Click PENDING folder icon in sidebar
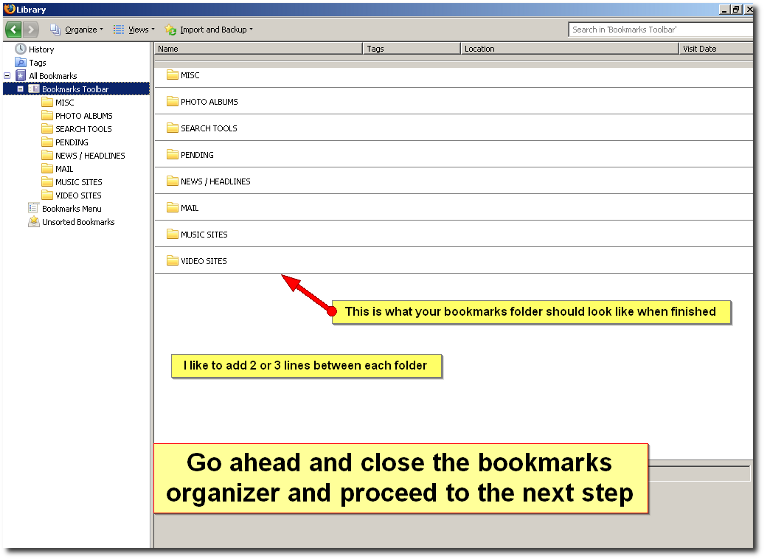 click(x=47, y=142)
